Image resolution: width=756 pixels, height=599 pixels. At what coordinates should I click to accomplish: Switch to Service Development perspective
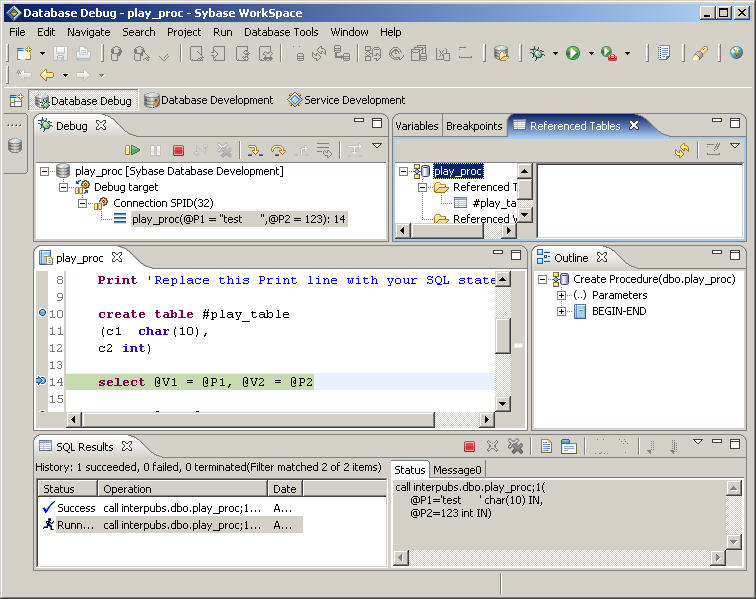(346, 100)
